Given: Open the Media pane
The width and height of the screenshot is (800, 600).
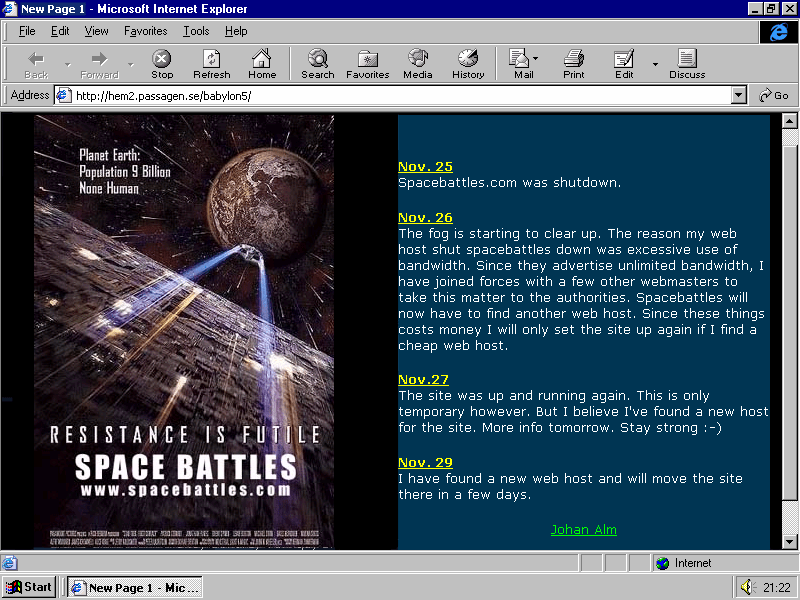Looking at the screenshot, I should click(417, 64).
